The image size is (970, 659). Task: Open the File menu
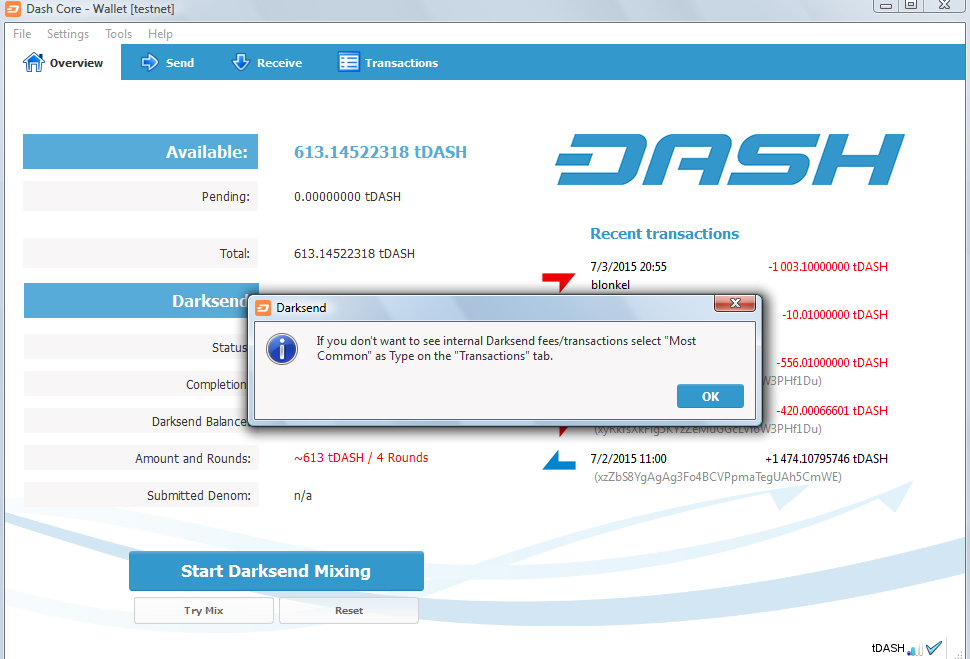(22, 34)
